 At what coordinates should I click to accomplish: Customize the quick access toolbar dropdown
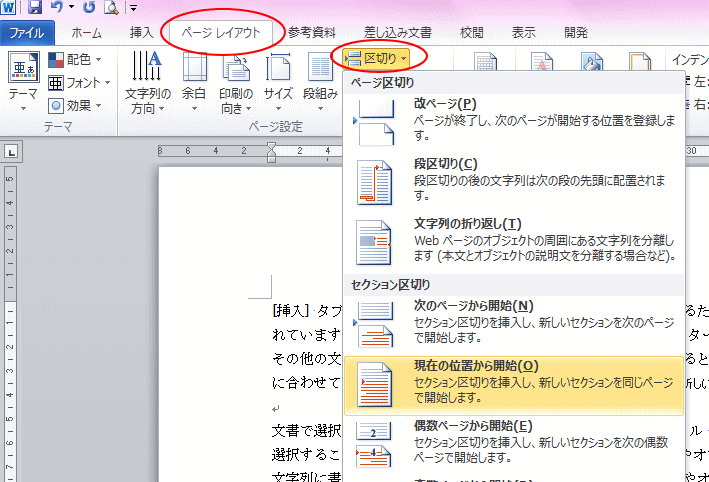click(x=133, y=7)
